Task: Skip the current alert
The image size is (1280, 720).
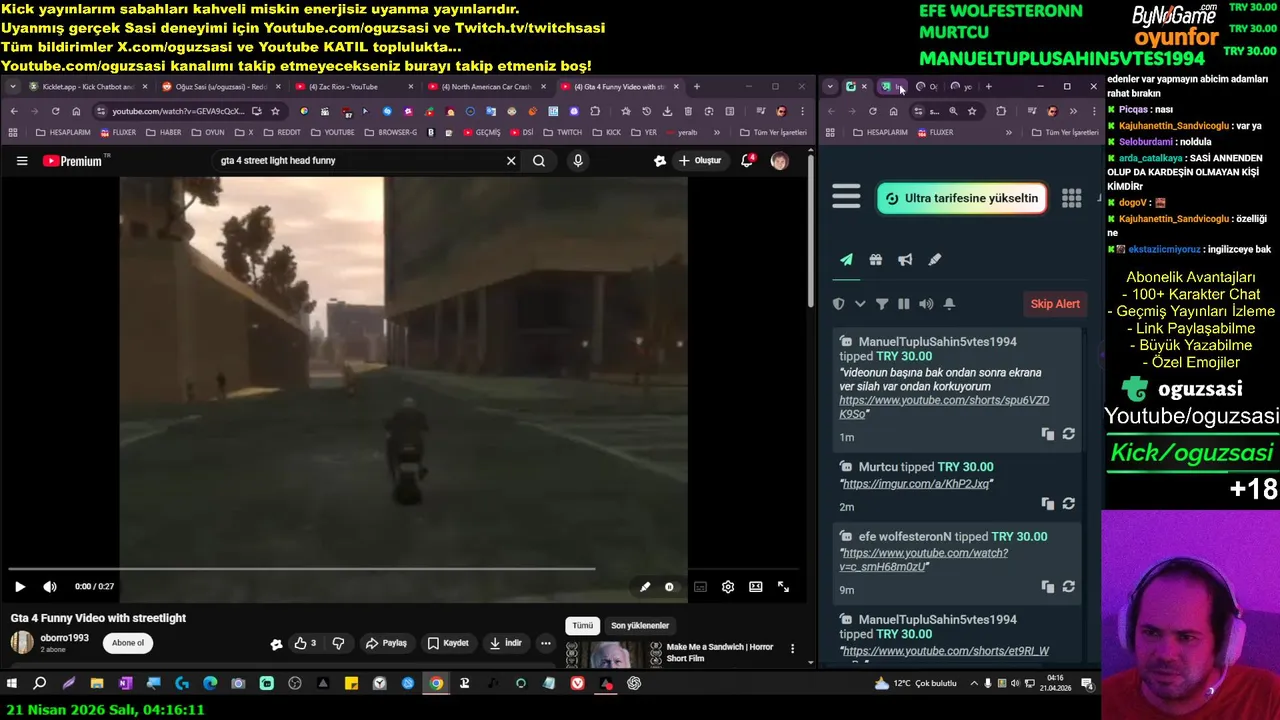Action: click(1055, 304)
